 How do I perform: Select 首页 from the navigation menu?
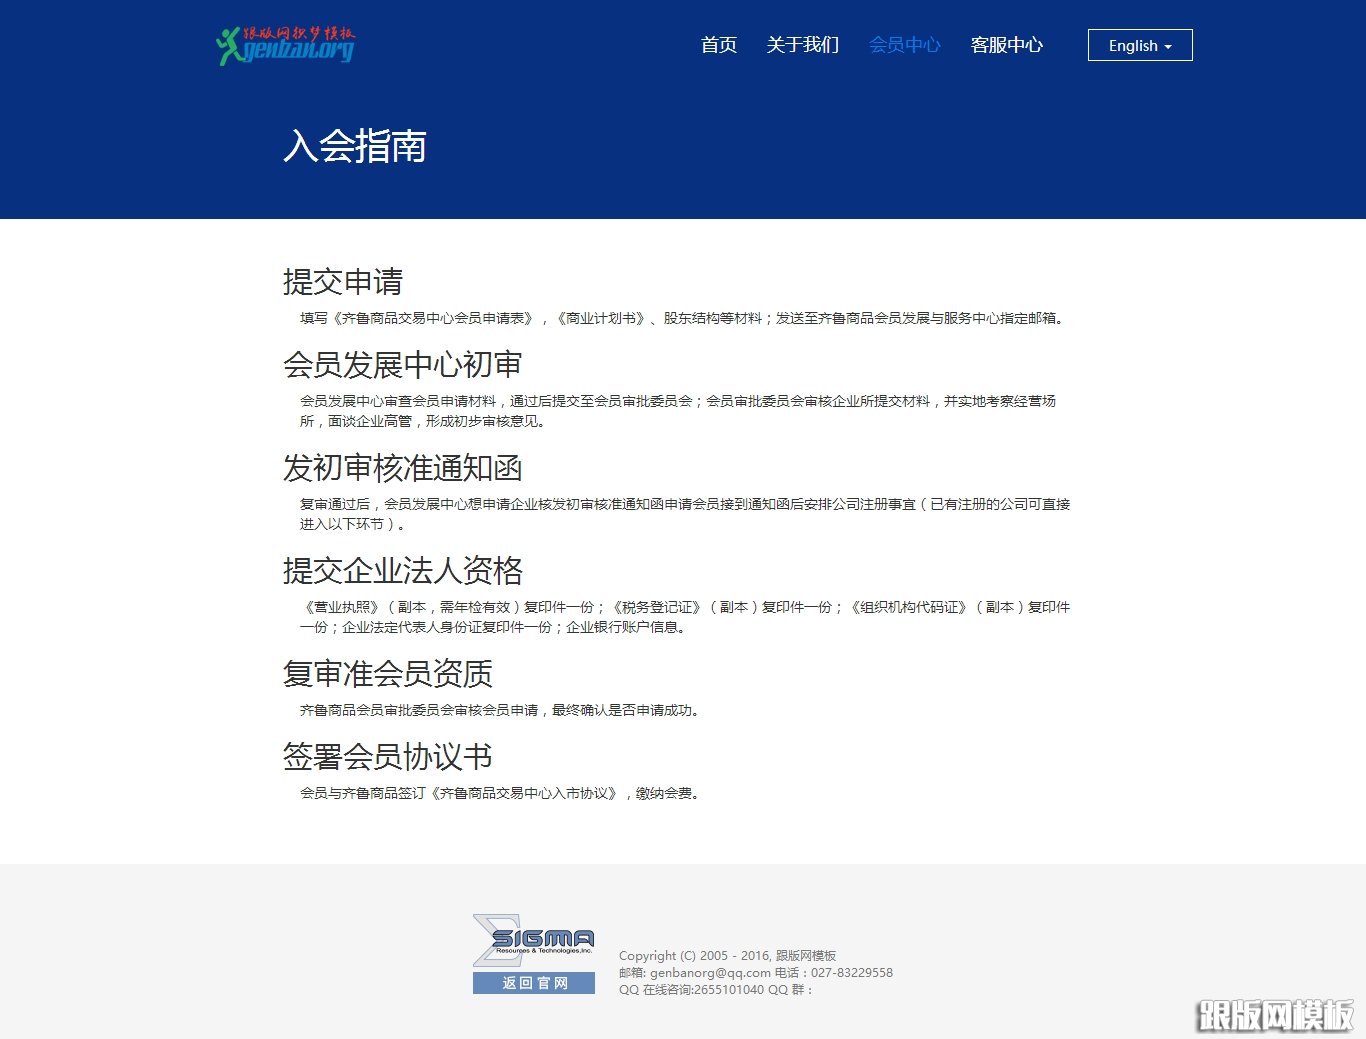(x=718, y=44)
